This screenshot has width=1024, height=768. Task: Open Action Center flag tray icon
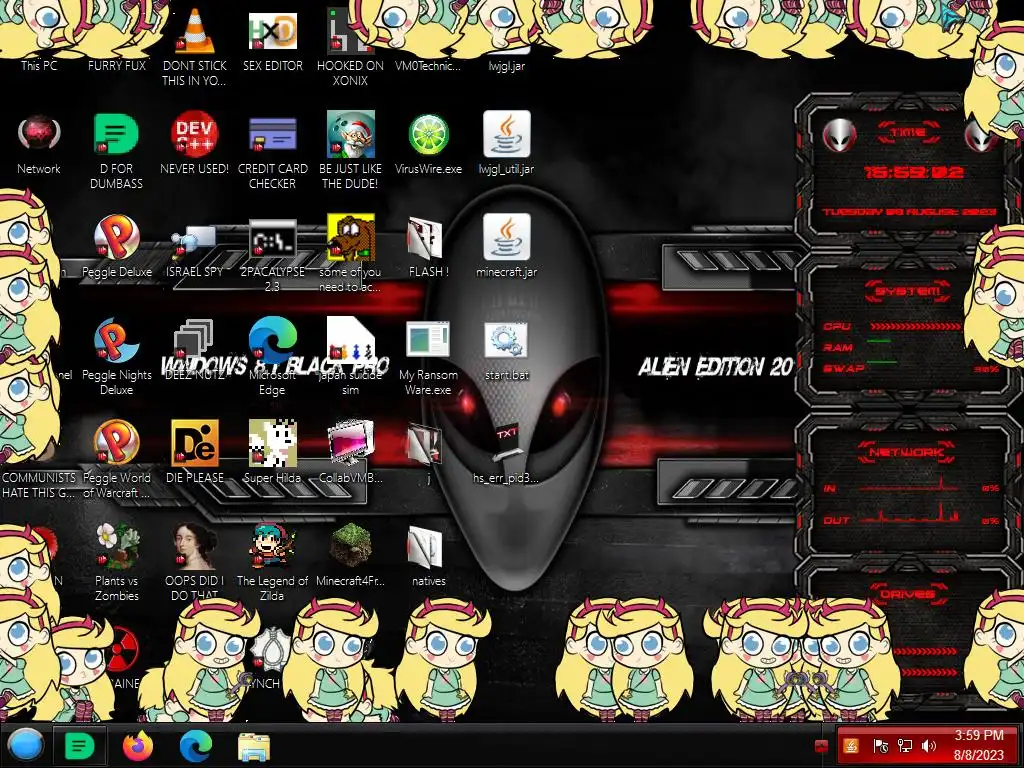(880, 746)
